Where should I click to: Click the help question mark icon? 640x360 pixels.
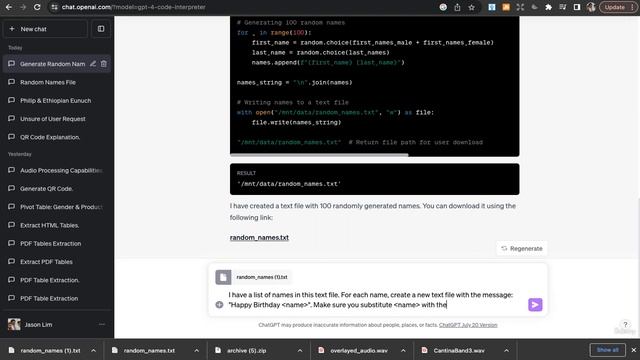[x=625, y=325]
